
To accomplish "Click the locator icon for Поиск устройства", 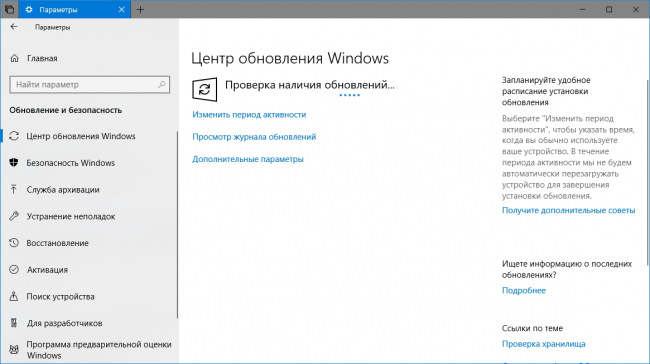I will tap(14, 296).
